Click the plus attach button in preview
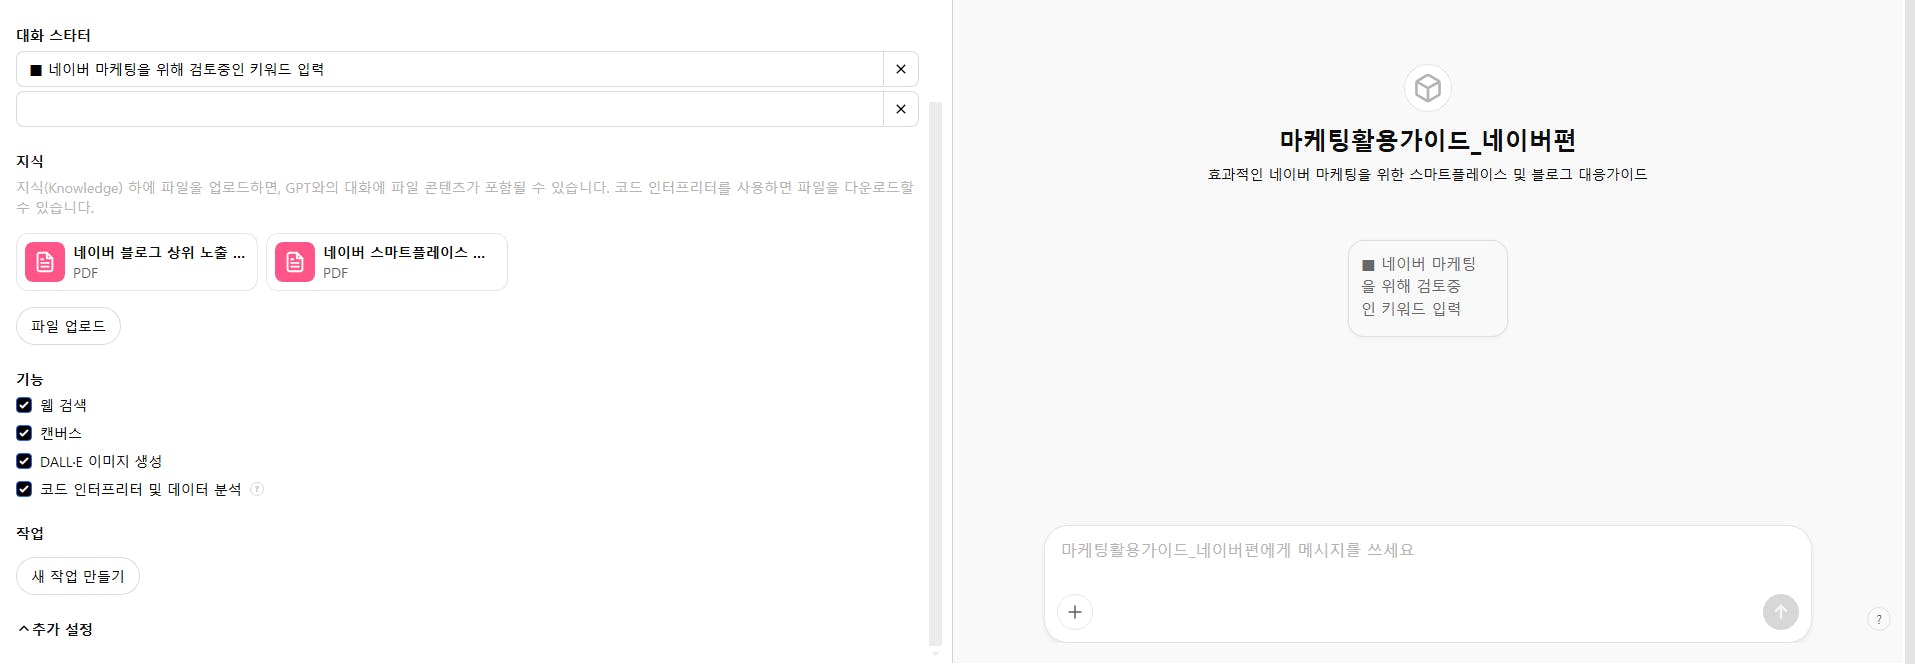The image size is (1915, 664). click(1075, 612)
